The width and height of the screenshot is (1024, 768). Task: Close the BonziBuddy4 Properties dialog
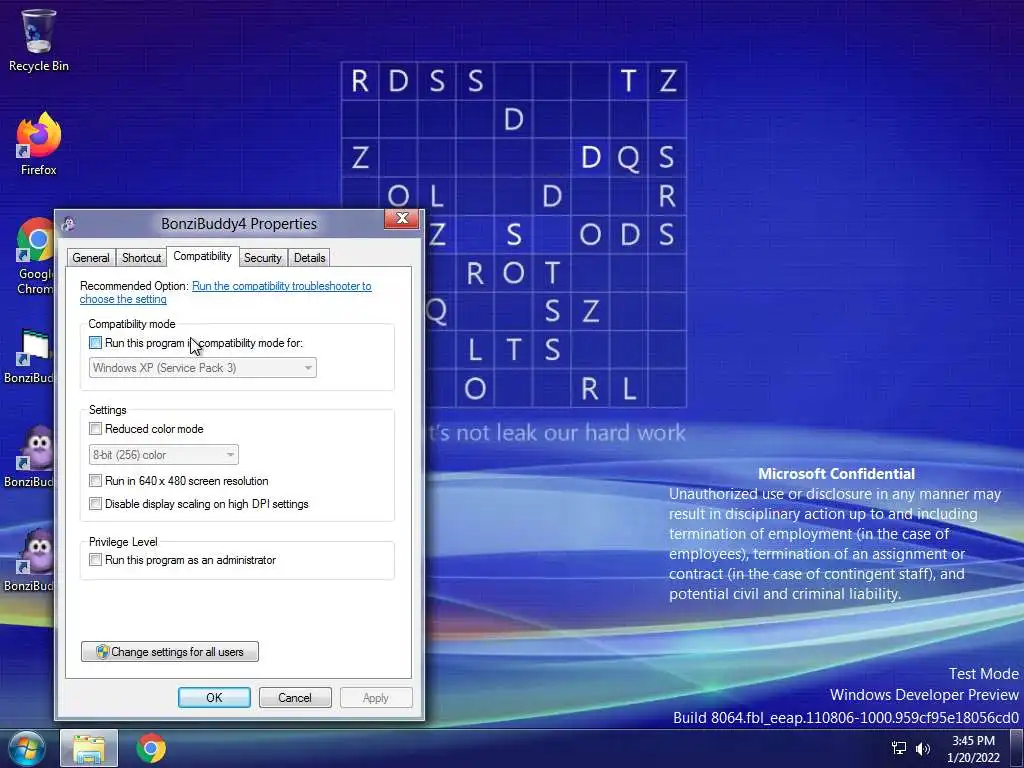pyautogui.click(x=402, y=219)
